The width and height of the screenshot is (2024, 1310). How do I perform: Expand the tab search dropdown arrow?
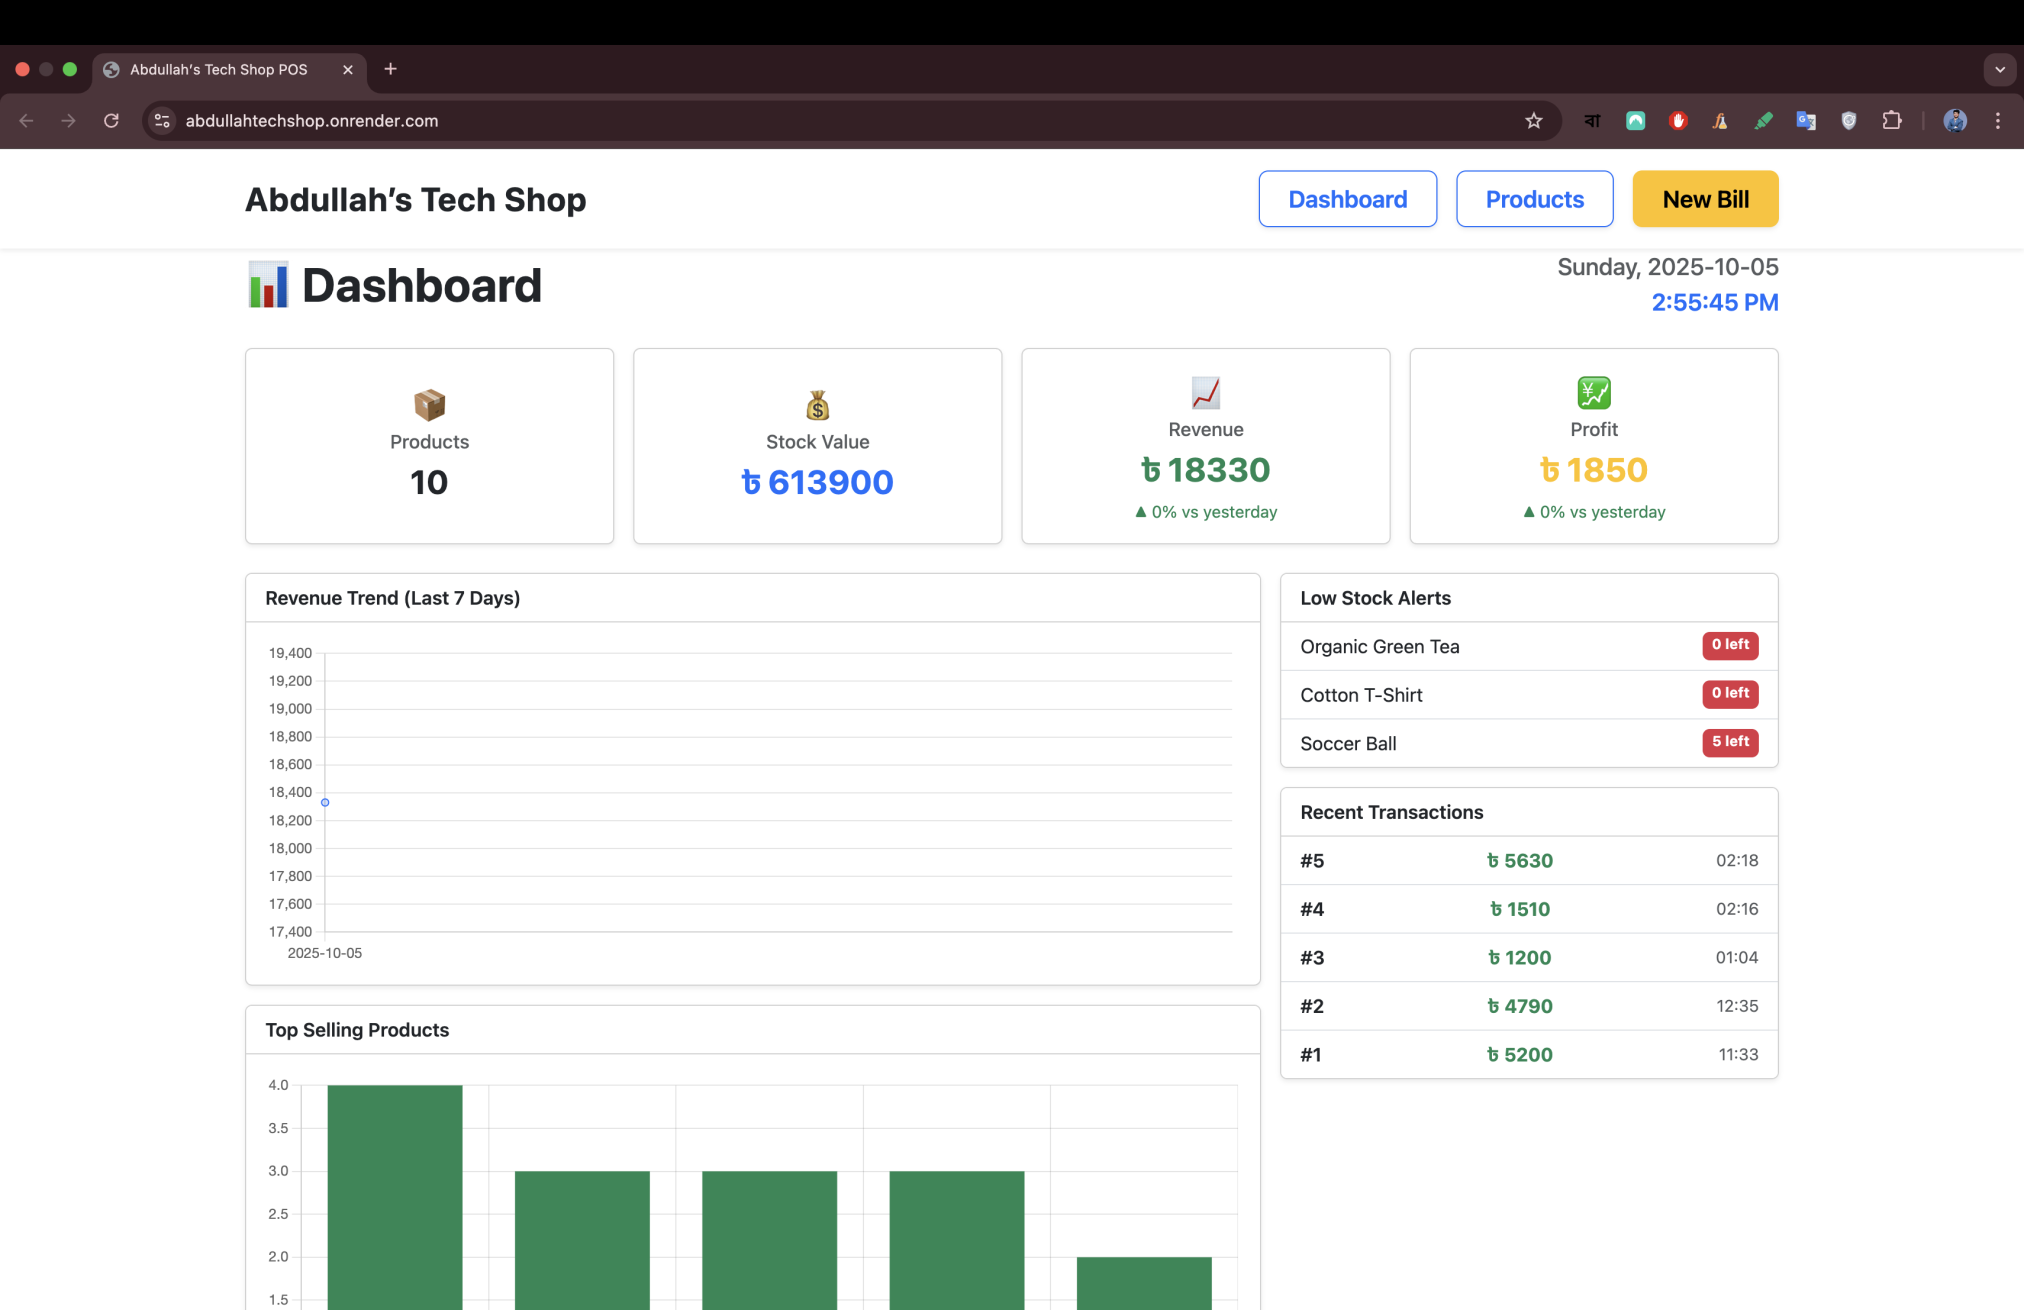1999,70
